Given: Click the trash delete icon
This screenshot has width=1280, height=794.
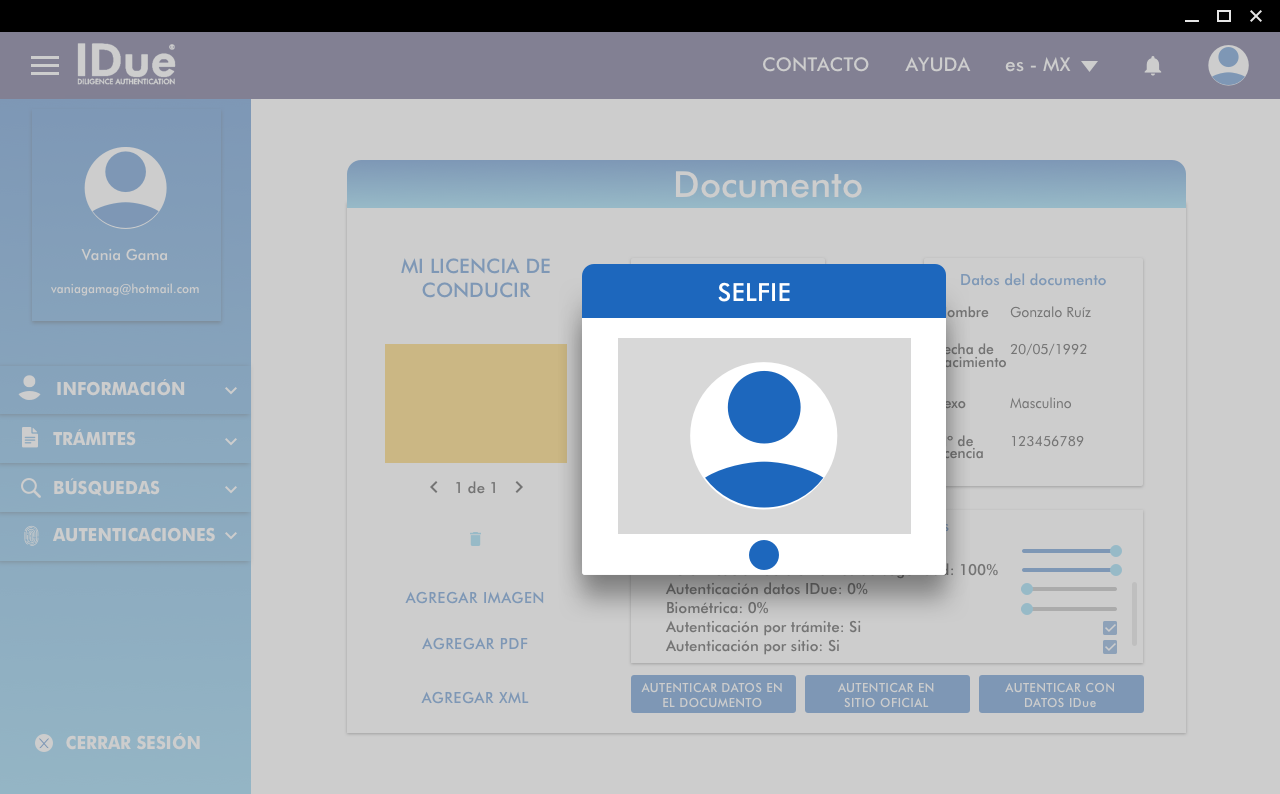Looking at the screenshot, I should pyautogui.click(x=476, y=539).
